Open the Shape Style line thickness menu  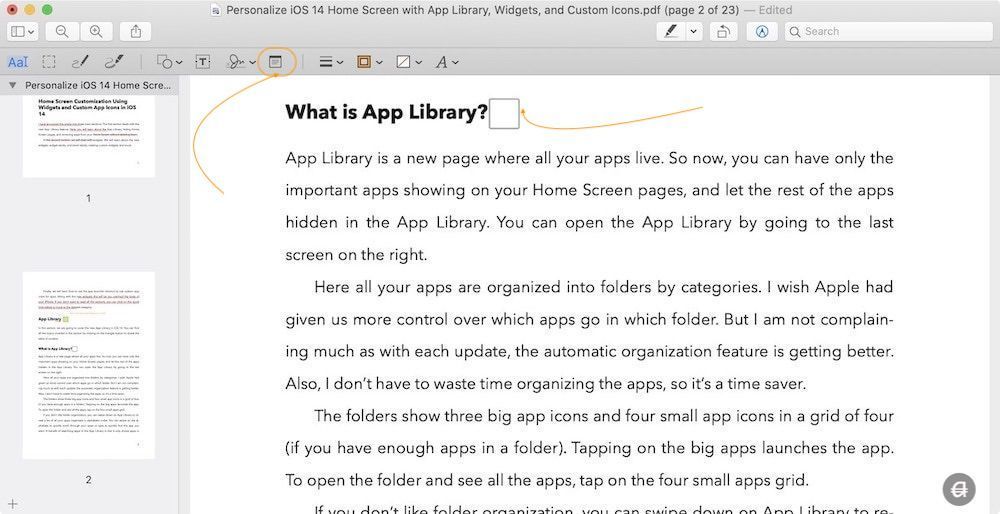330,62
